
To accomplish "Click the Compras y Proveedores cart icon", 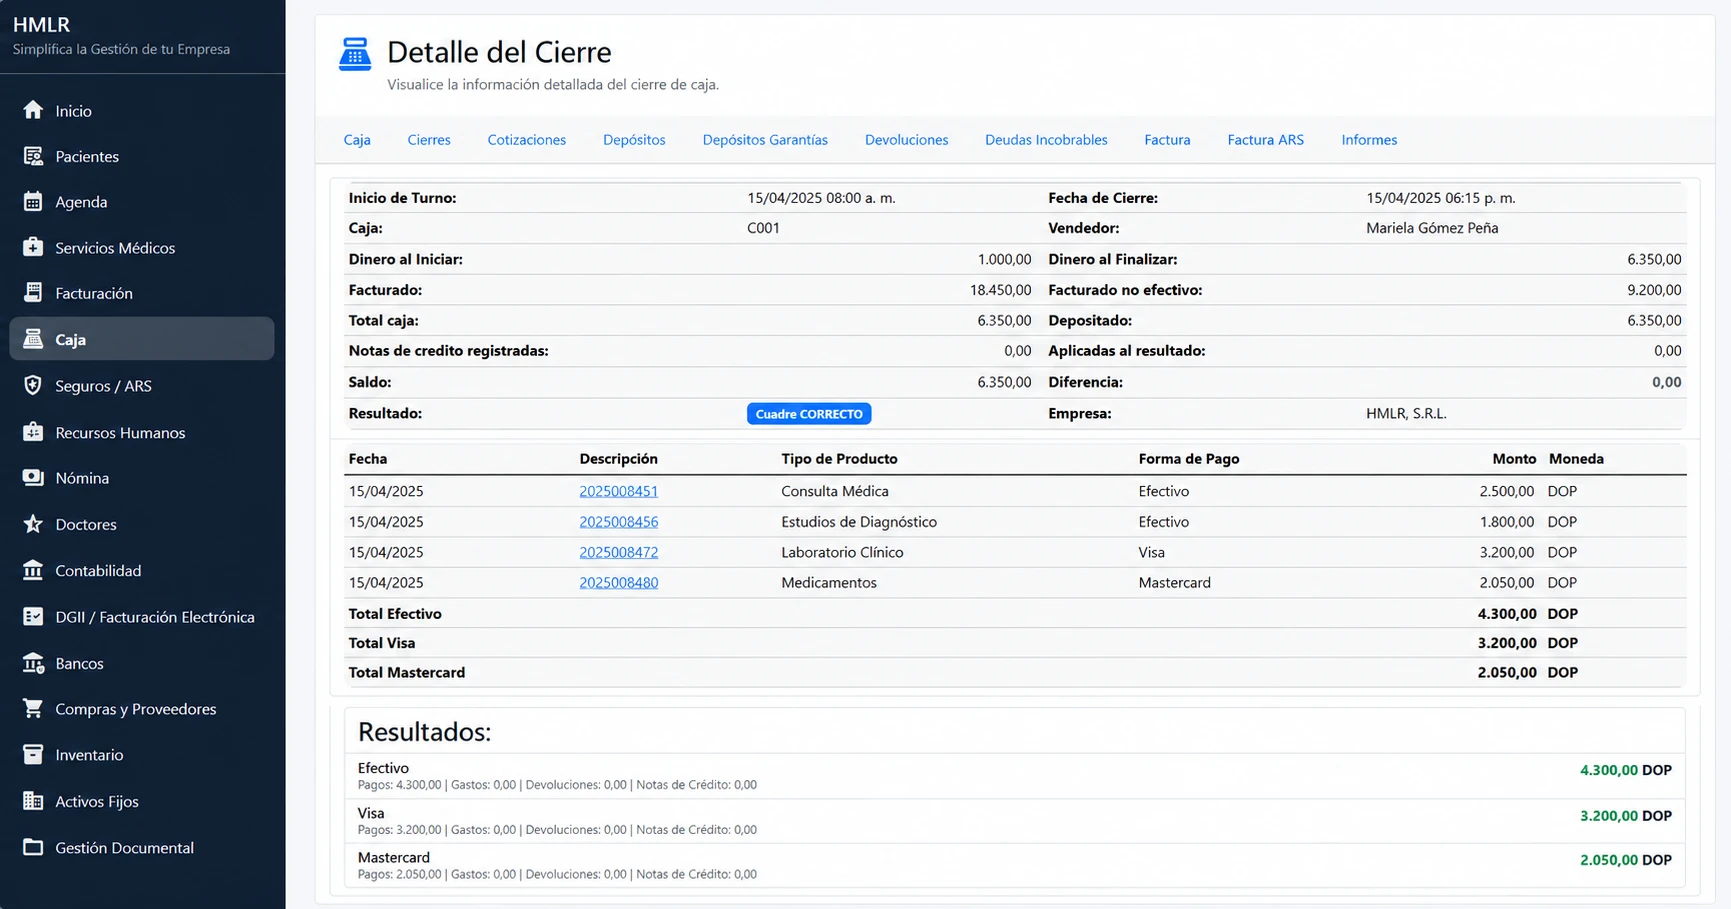I will pyautogui.click(x=33, y=709).
